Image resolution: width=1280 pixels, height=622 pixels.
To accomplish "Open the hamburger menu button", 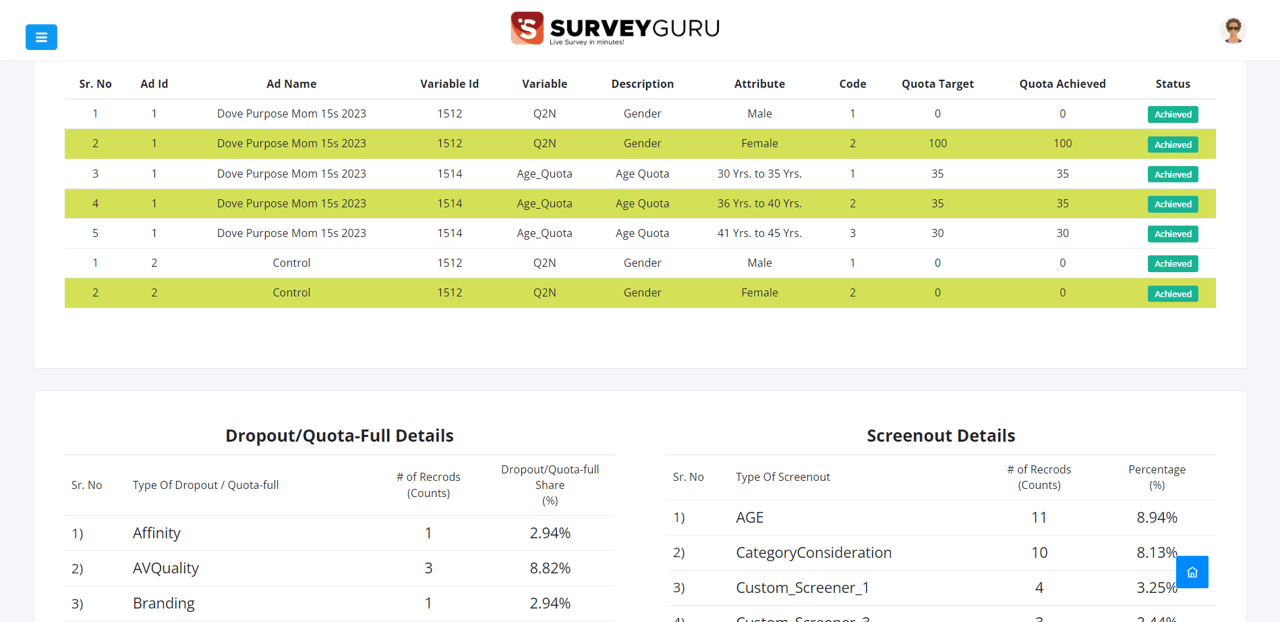I will point(41,37).
